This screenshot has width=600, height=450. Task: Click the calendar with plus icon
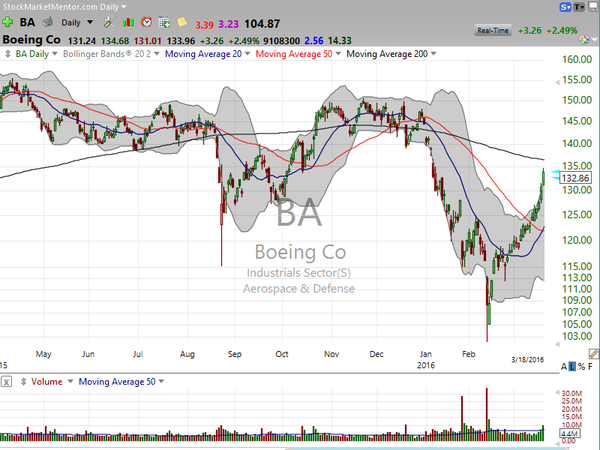(x=165, y=23)
